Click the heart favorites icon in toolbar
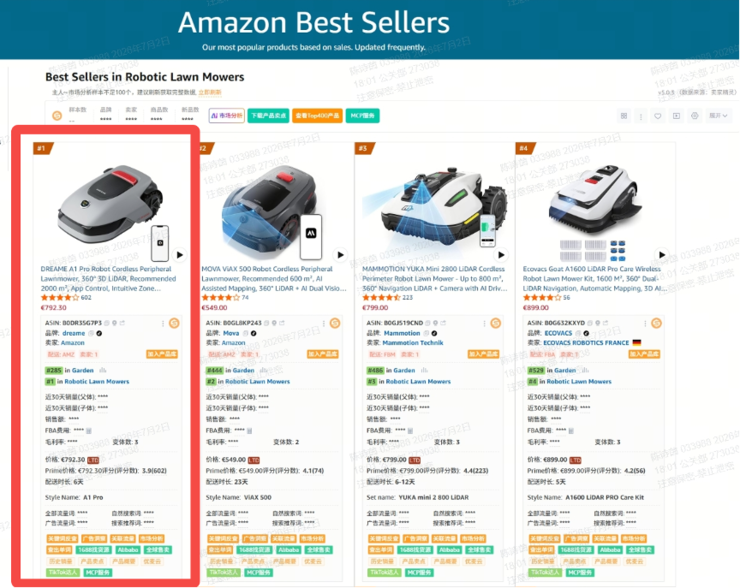Image resolution: width=740 pixels, height=588 pixels. click(x=657, y=116)
